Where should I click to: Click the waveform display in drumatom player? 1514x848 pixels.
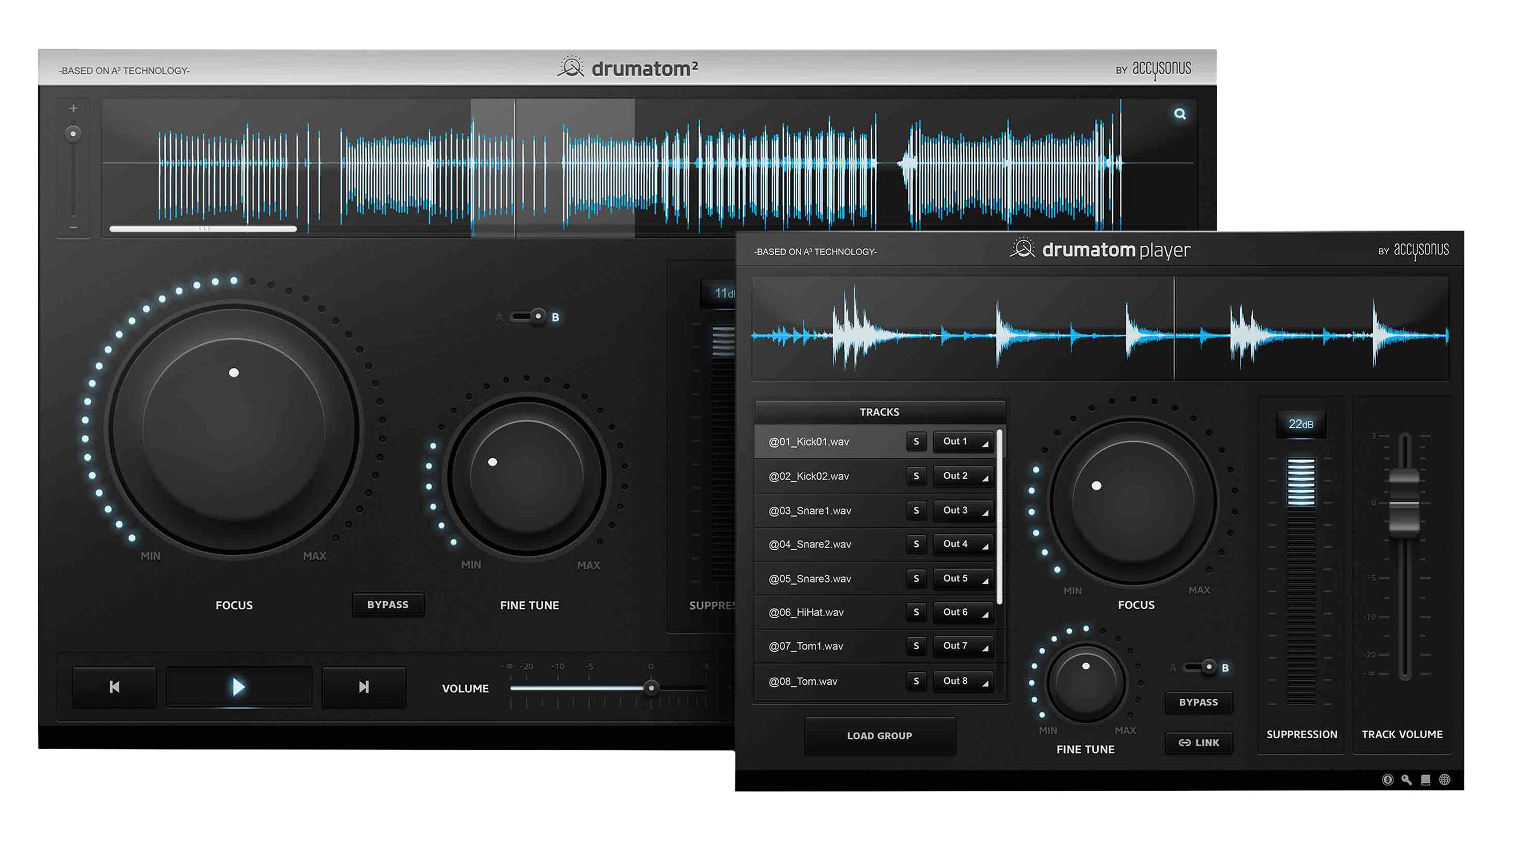[1100, 329]
